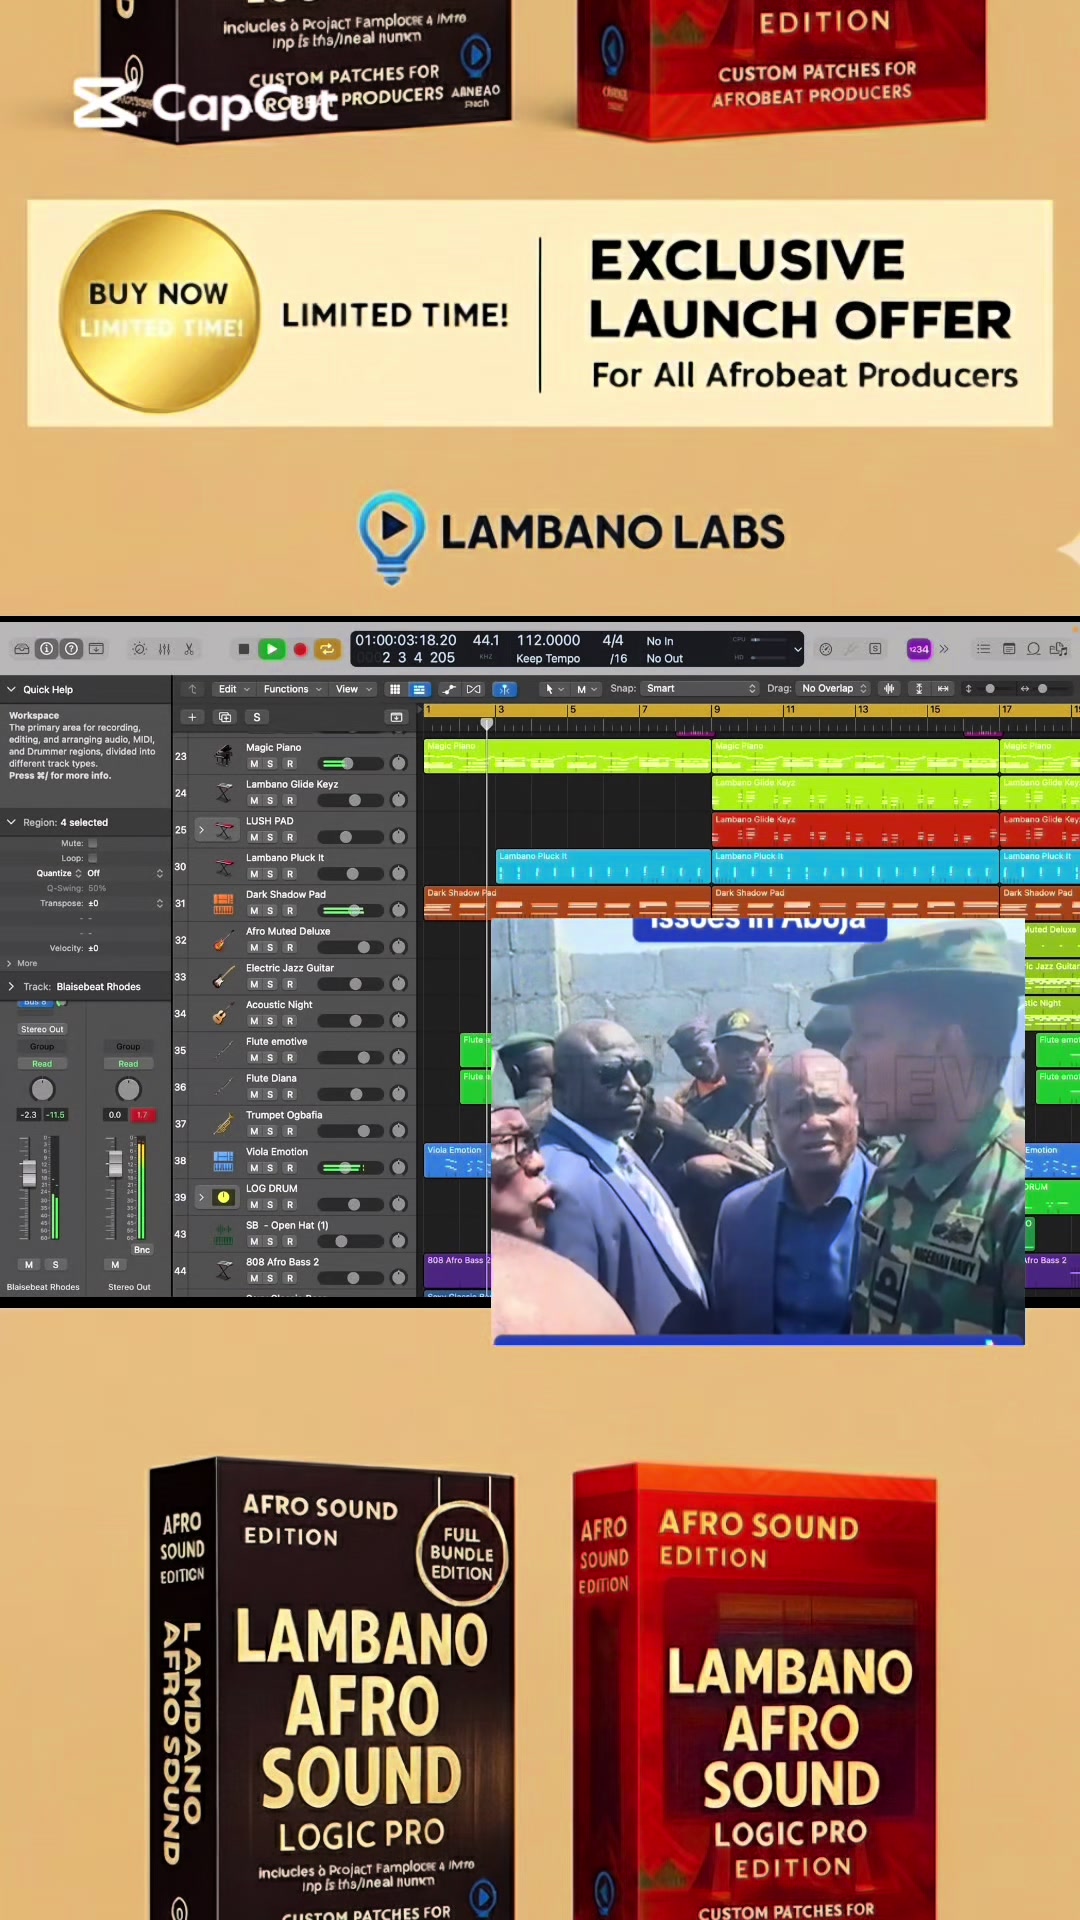The width and height of the screenshot is (1080, 1920).
Task: Solo the 808 Afro Bass 2 track
Action: [270, 1278]
